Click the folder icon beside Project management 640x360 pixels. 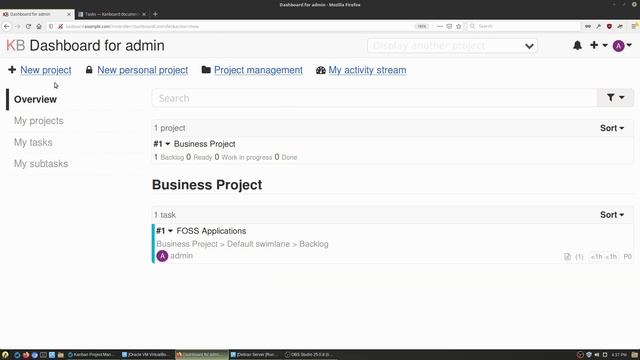click(x=206, y=70)
